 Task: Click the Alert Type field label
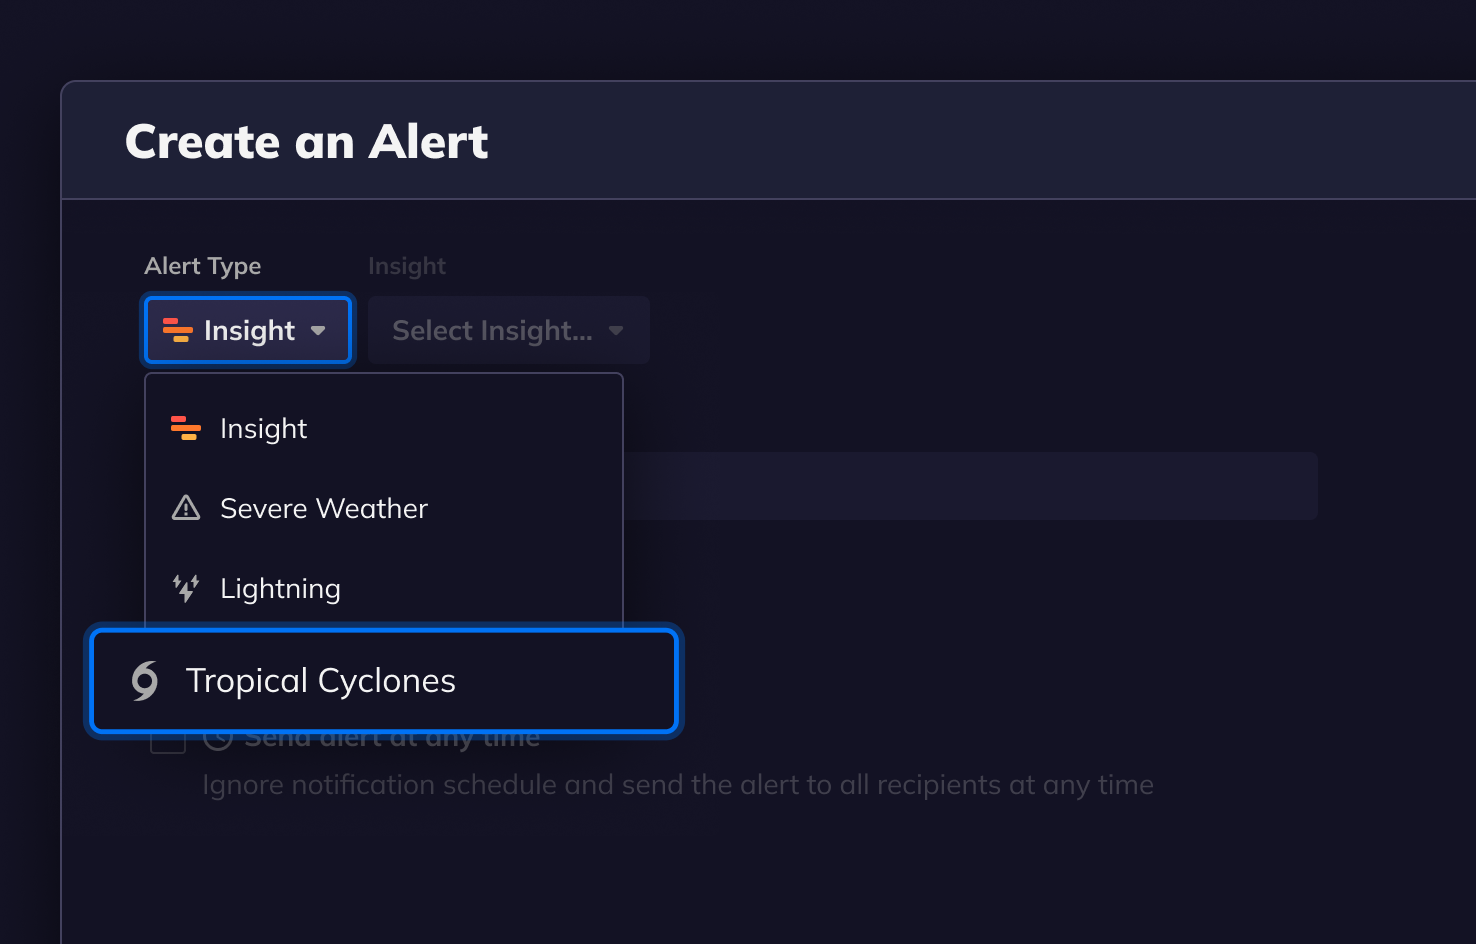203,266
